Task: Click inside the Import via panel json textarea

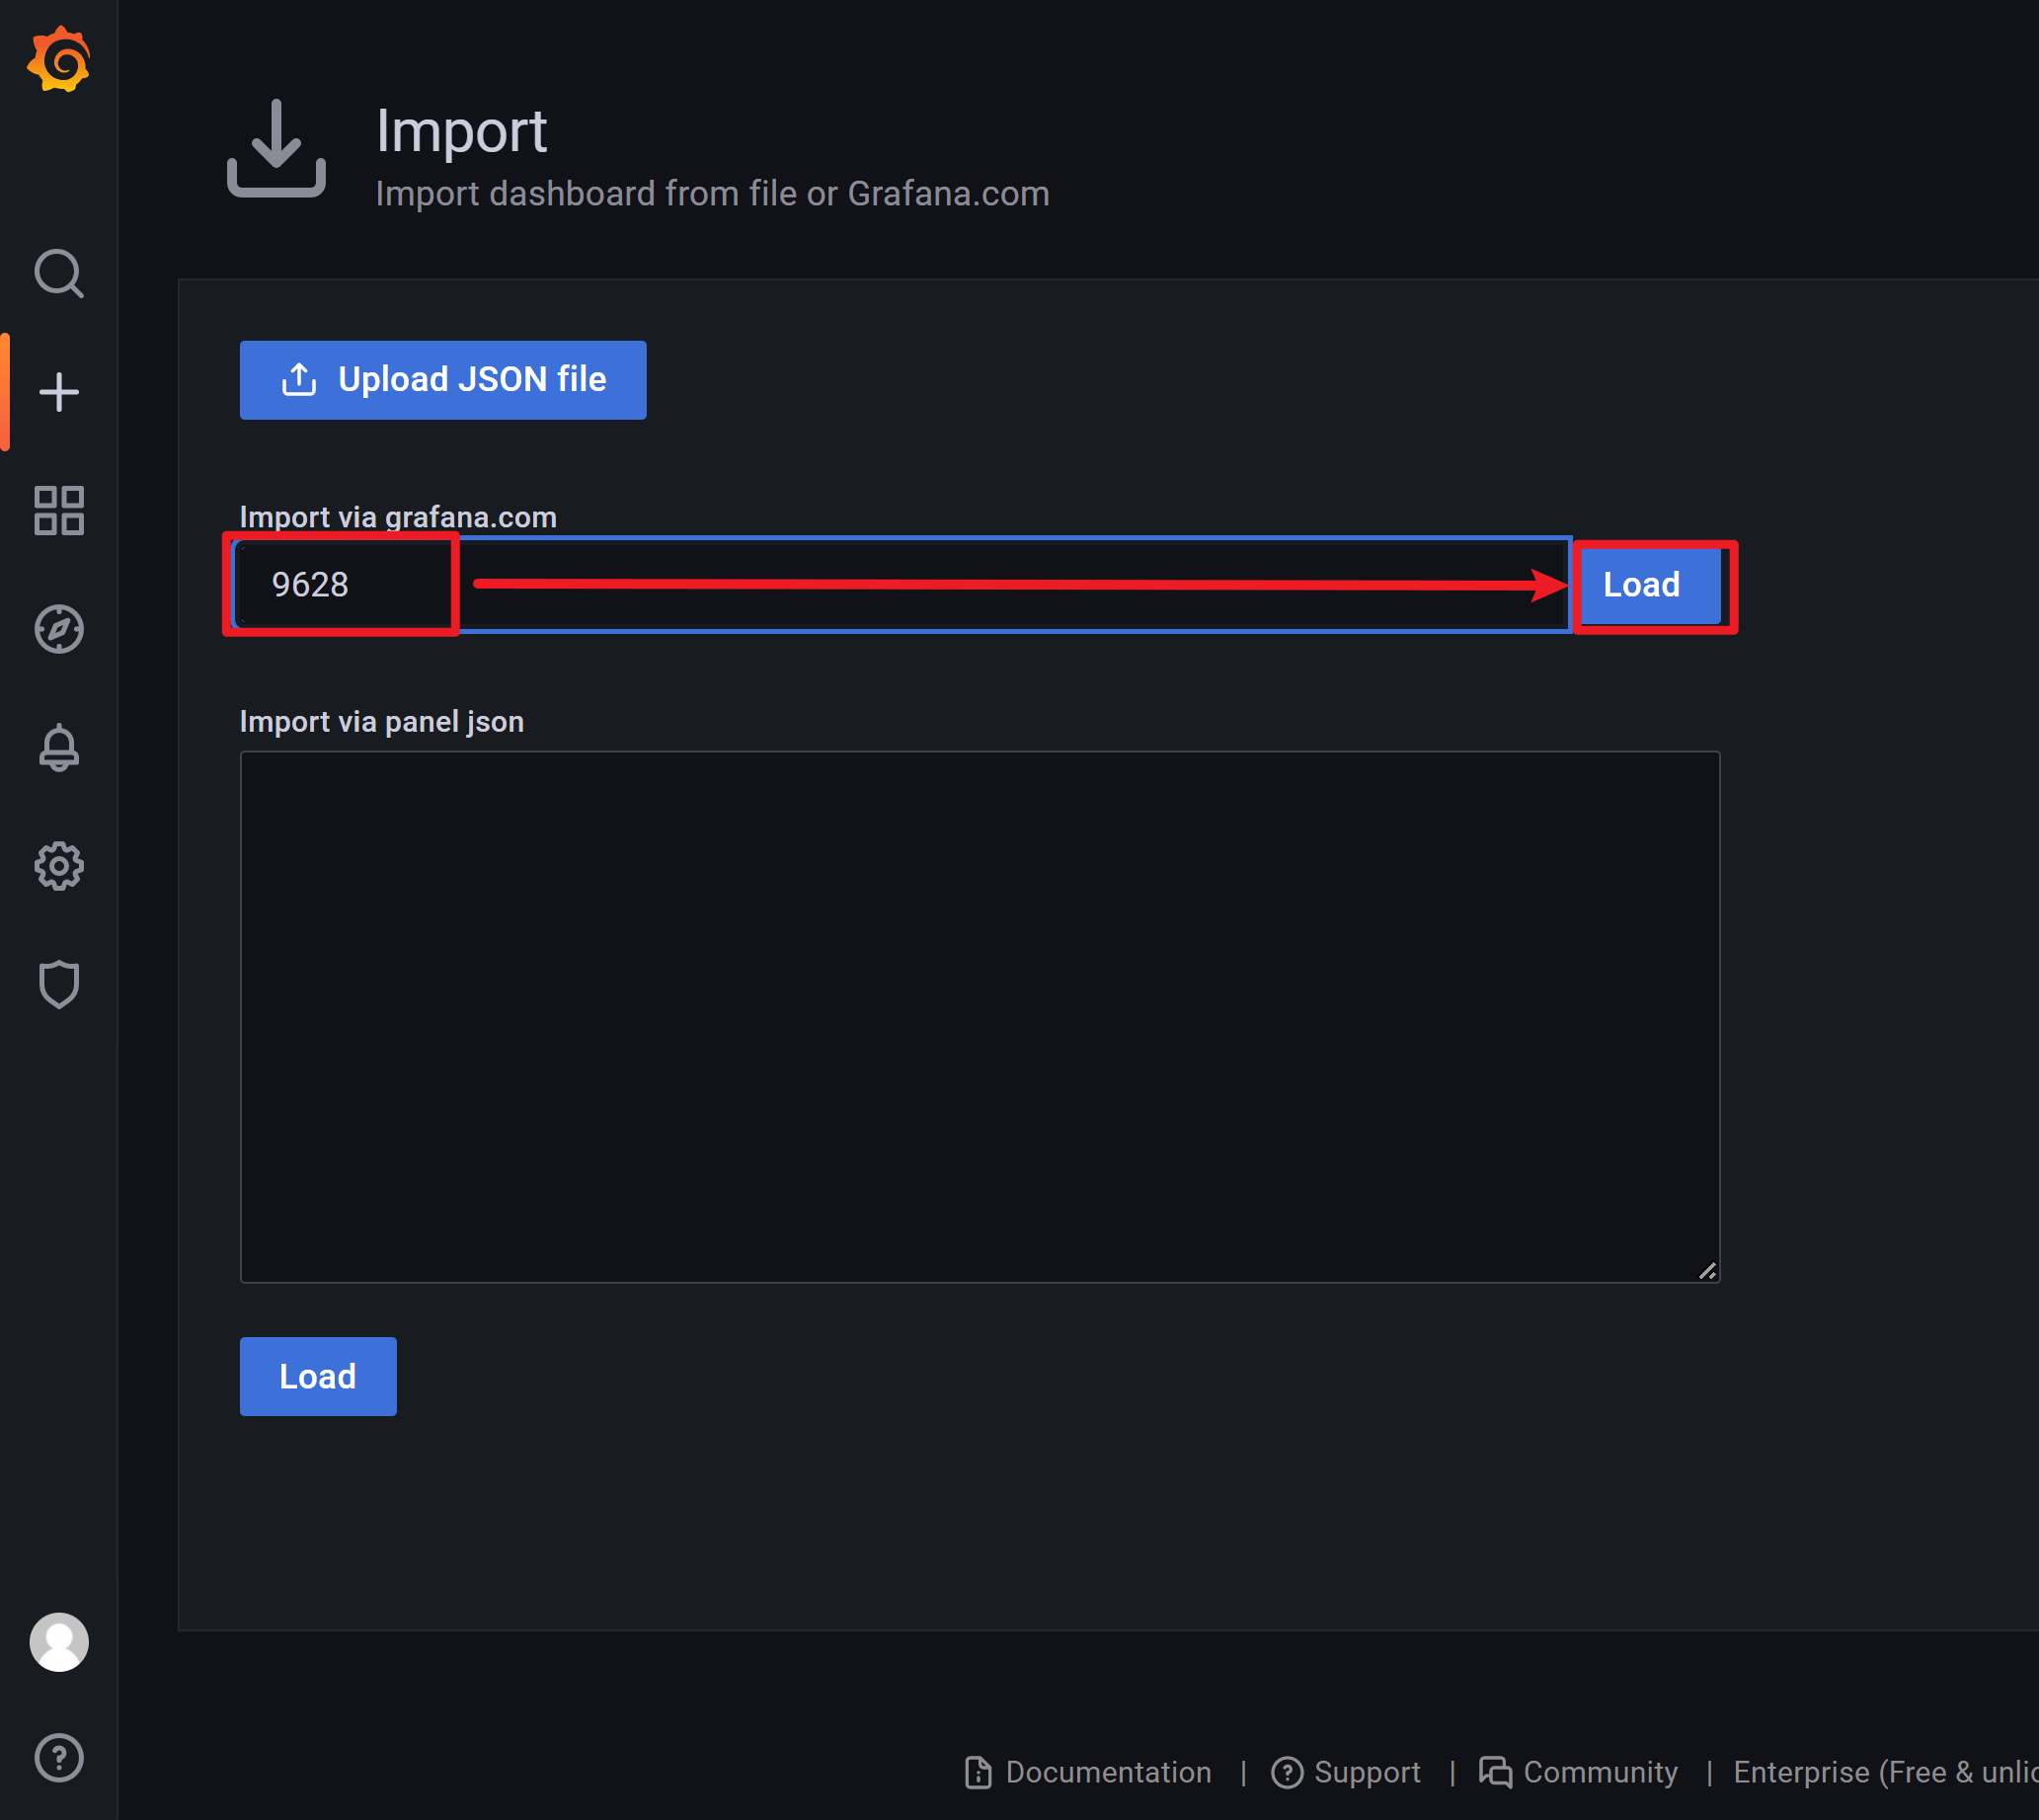Action: (x=979, y=1016)
